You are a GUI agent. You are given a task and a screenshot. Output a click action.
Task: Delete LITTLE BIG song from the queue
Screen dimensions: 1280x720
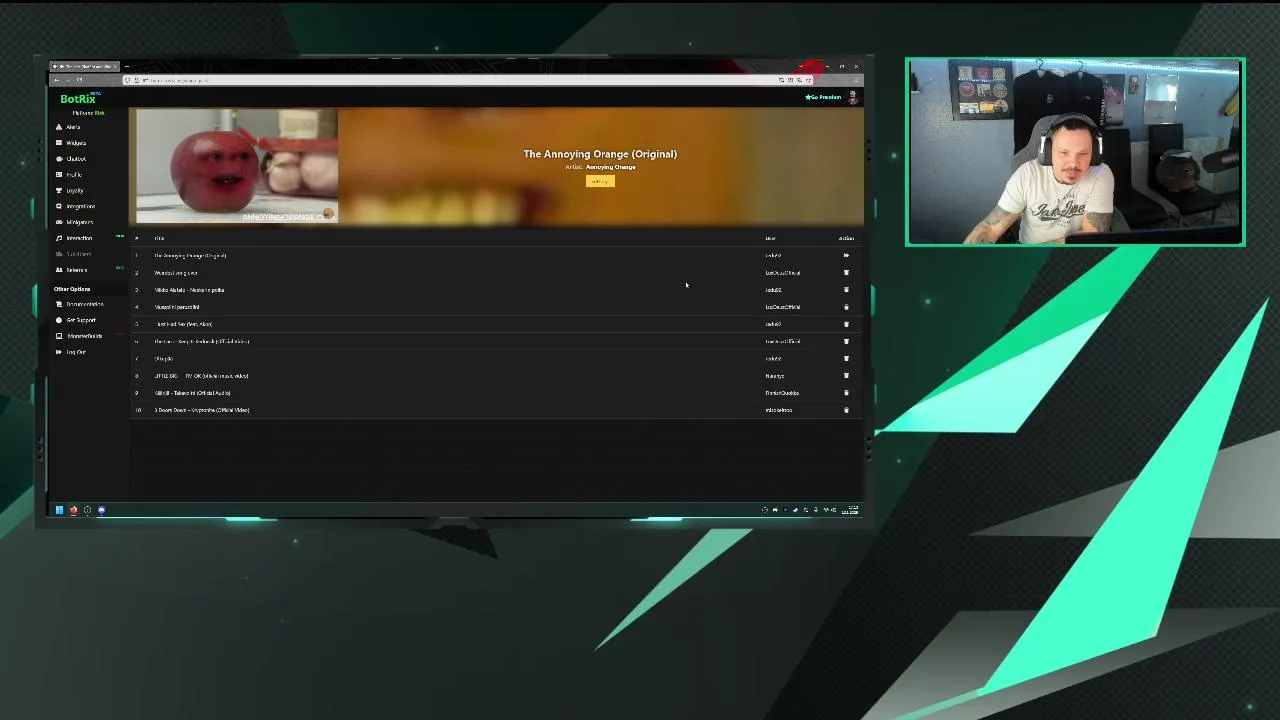[x=846, y=376]
